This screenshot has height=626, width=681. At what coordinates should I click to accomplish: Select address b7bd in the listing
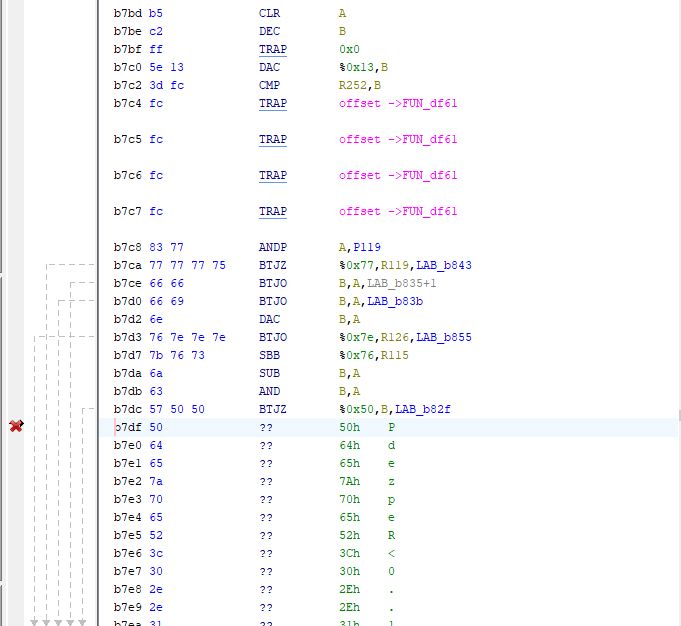tap(127, 13)
